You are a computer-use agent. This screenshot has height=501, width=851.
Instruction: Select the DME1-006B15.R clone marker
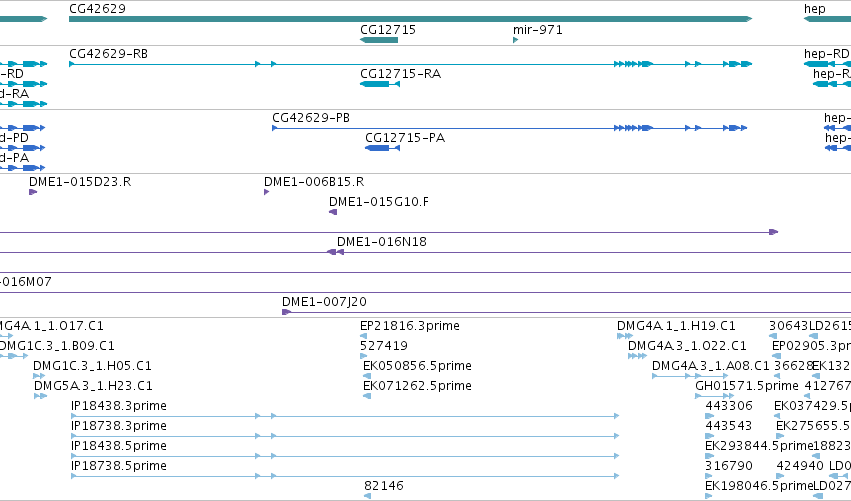(266, 192)
